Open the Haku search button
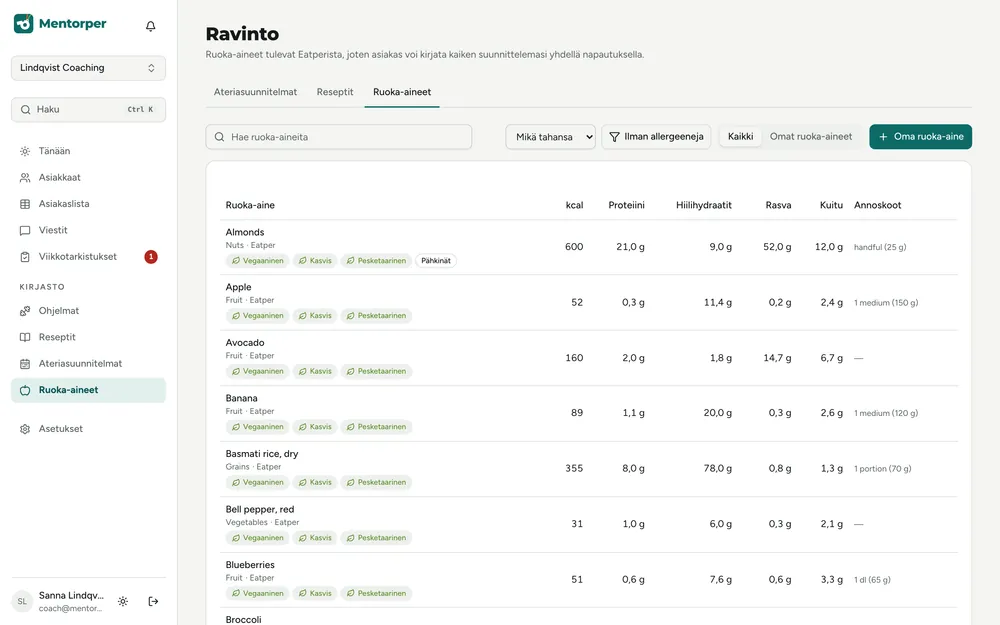1000x625 pixels. click(88, 110)
